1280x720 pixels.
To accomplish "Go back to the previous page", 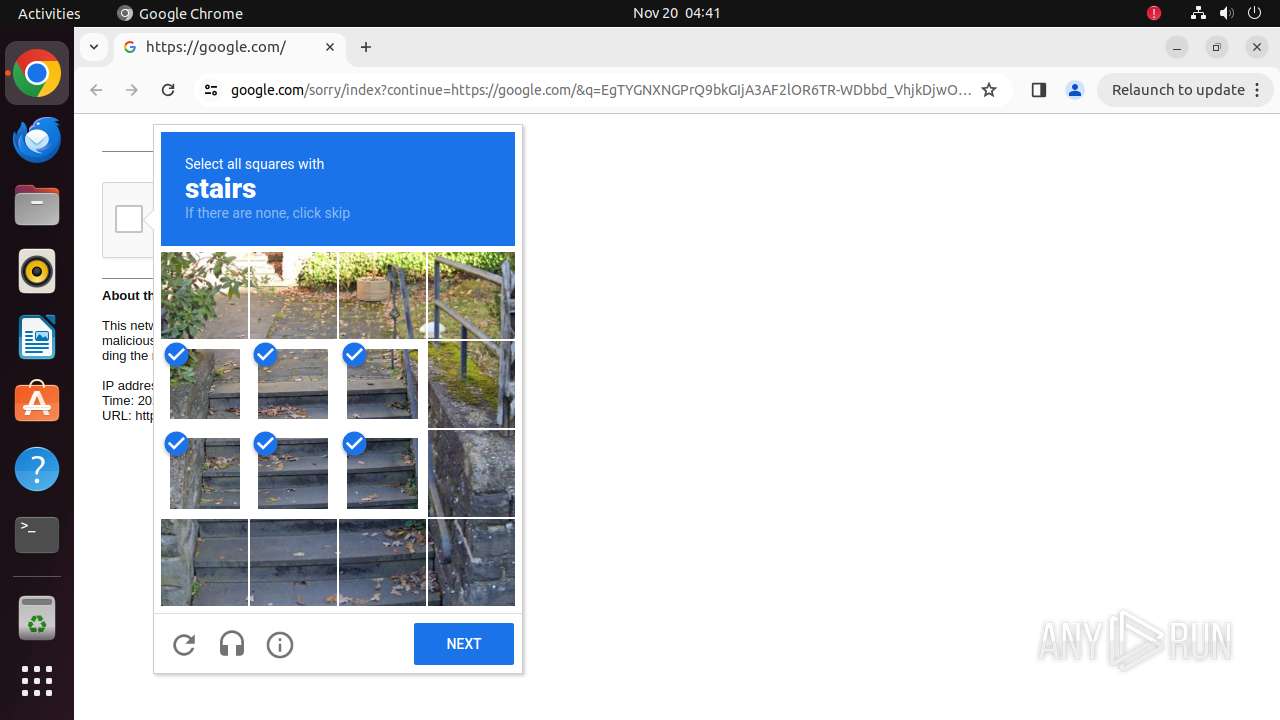I will click(x=96, y=90).
